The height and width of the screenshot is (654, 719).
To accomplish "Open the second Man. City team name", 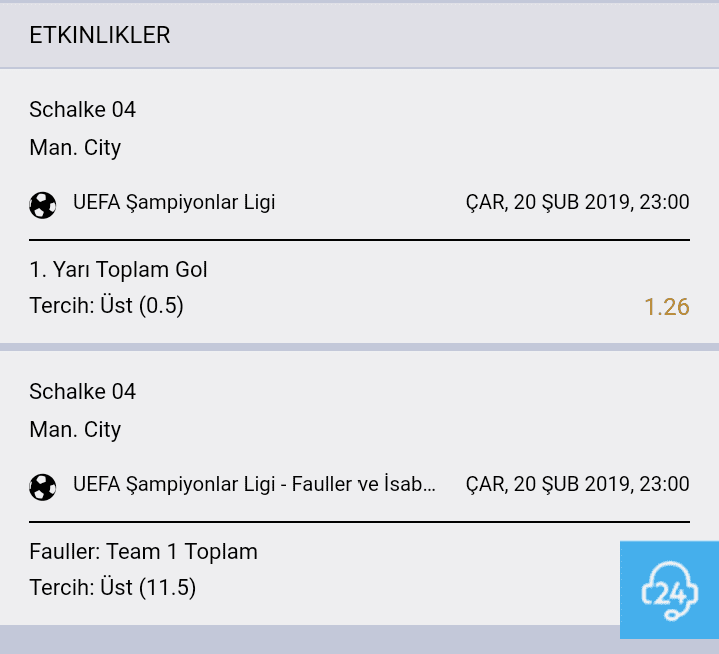I will 75,430.
